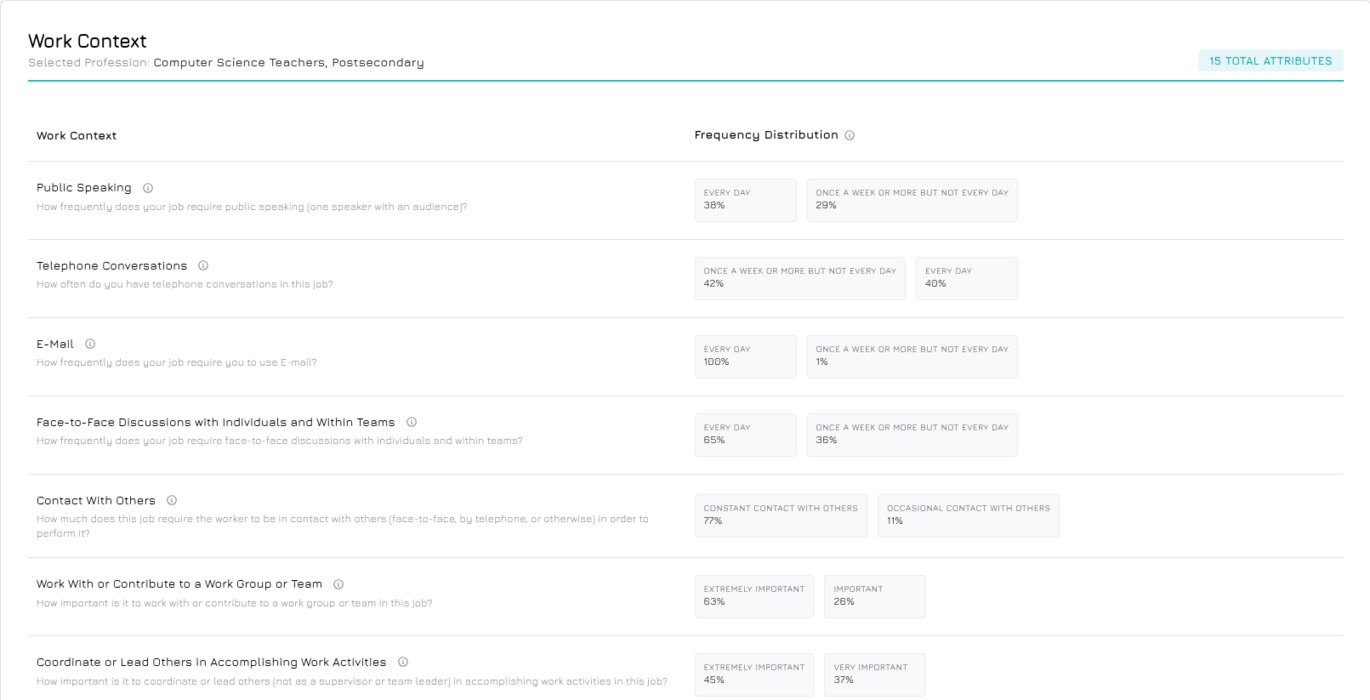
Task: Click info icon beside Coordinate or Lead Others
Action: 403,662
